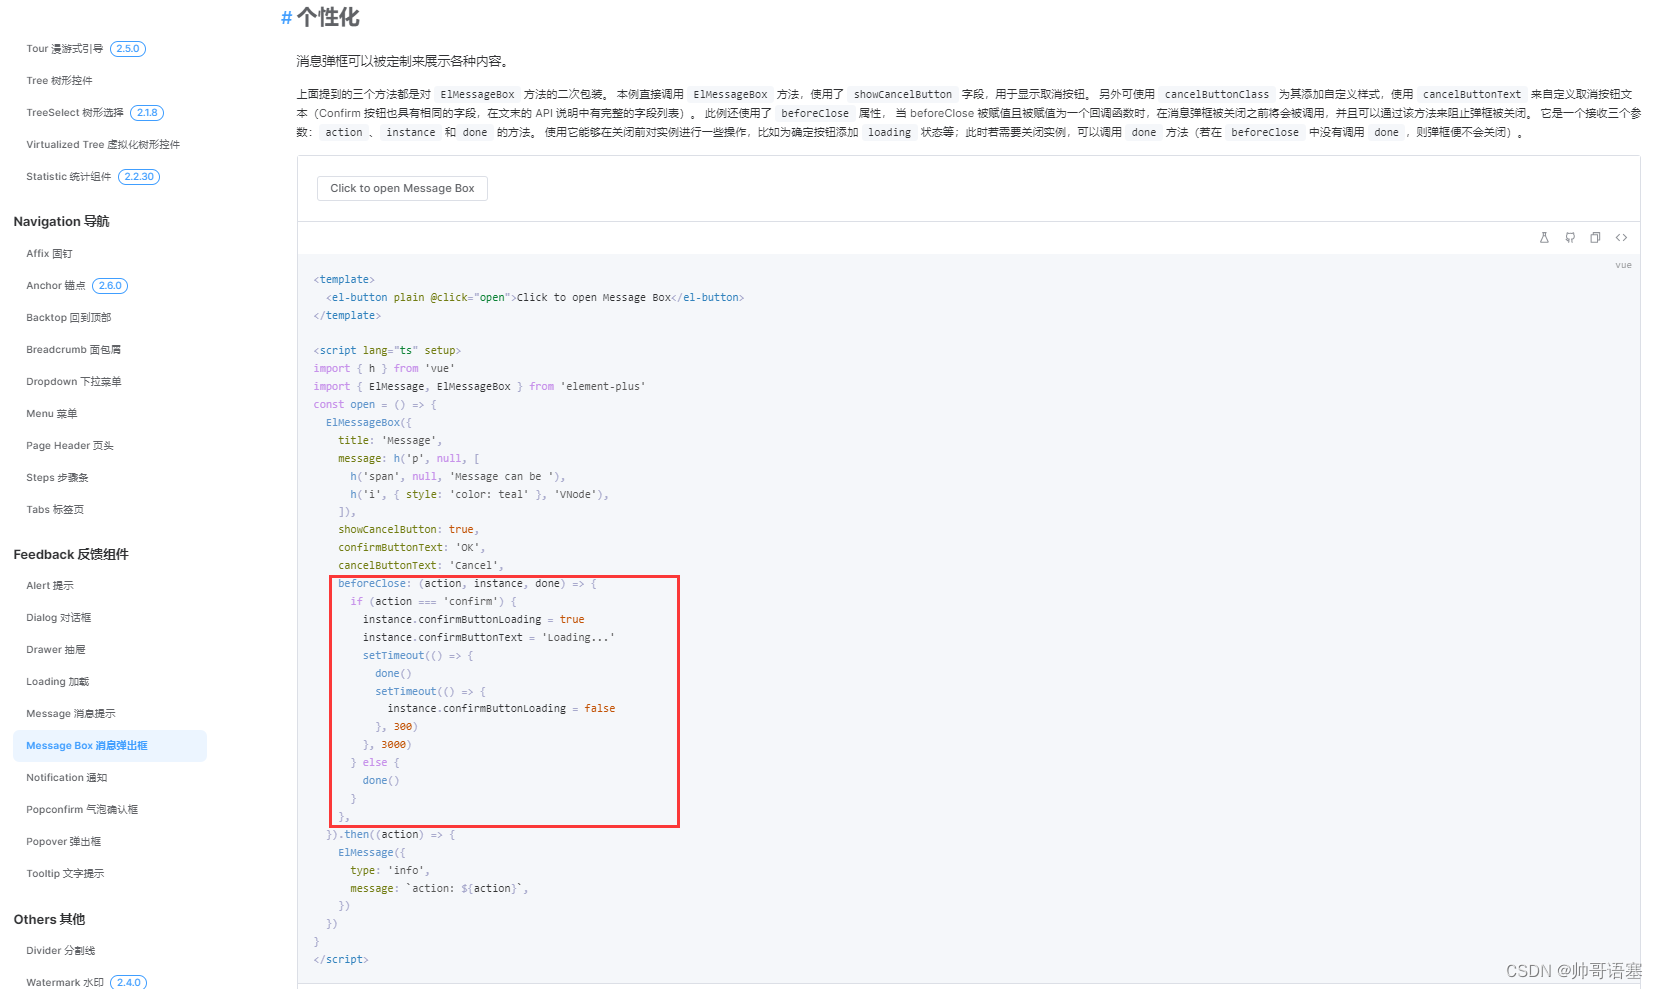1658x989 pixels.
Task: Select active Message Box 消息弹出框 item
Action: [110, 746]
